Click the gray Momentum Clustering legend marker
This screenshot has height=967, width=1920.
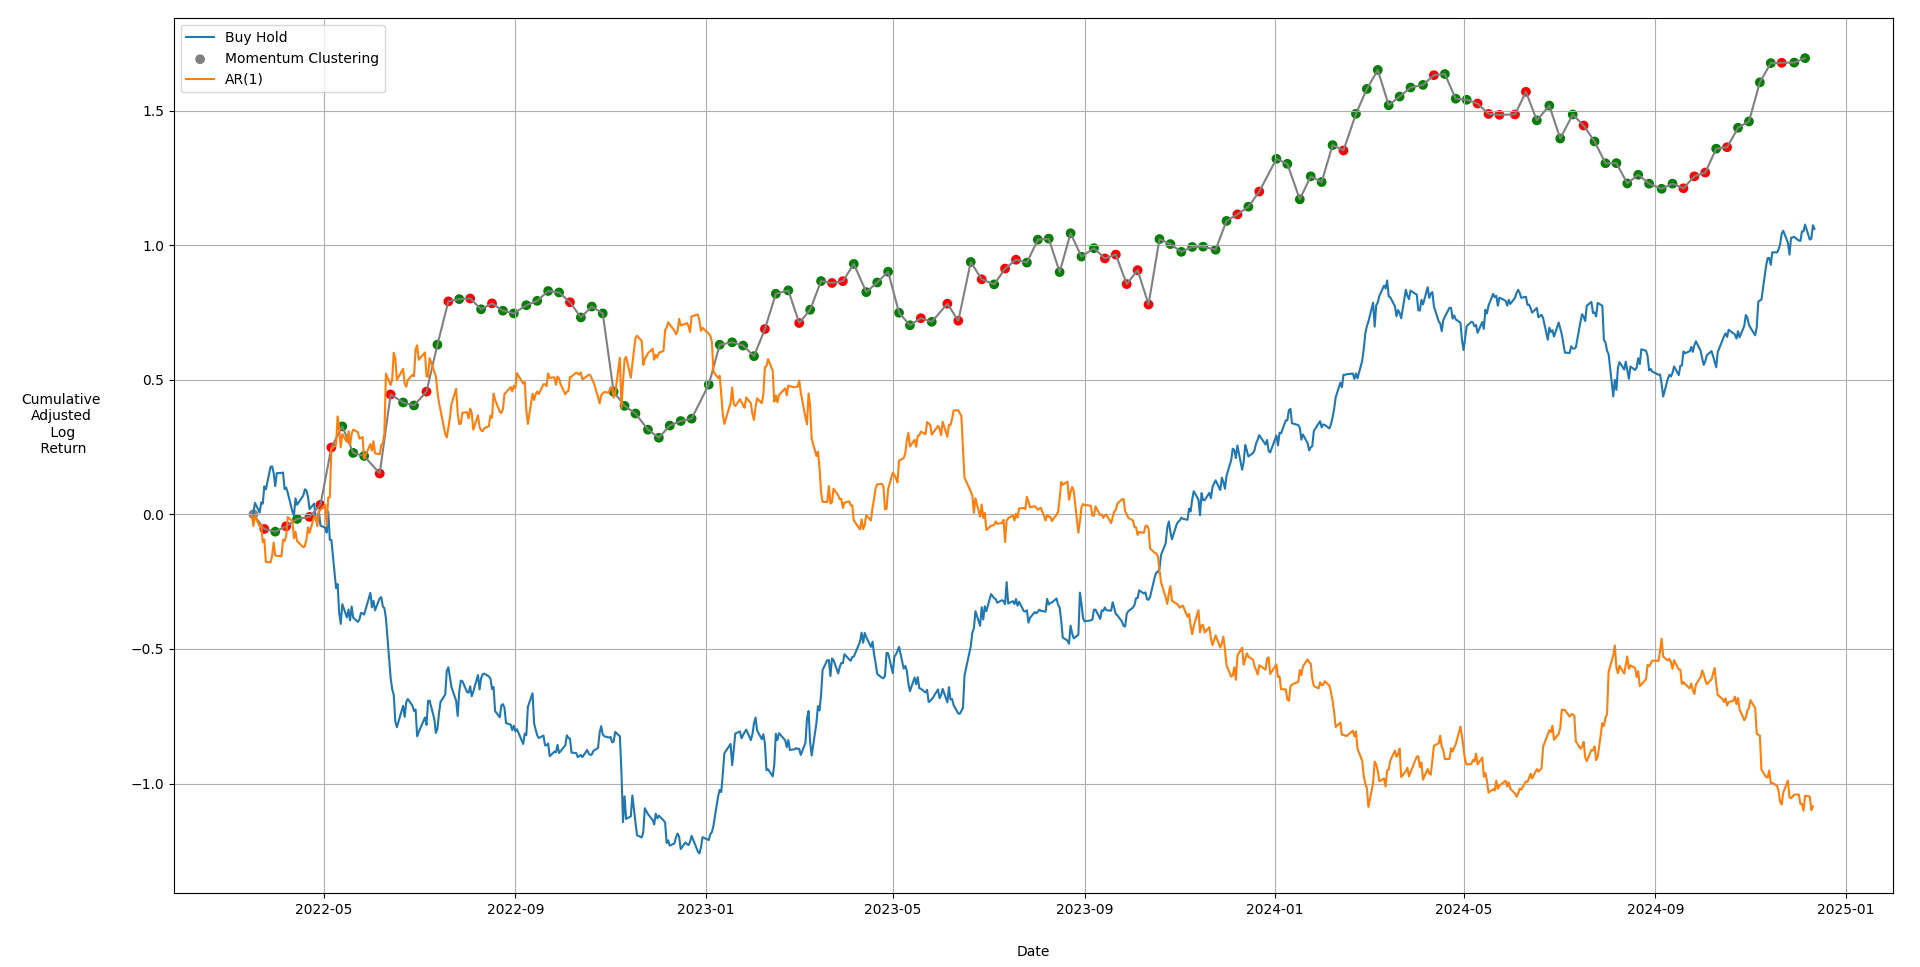click(200, 59)
